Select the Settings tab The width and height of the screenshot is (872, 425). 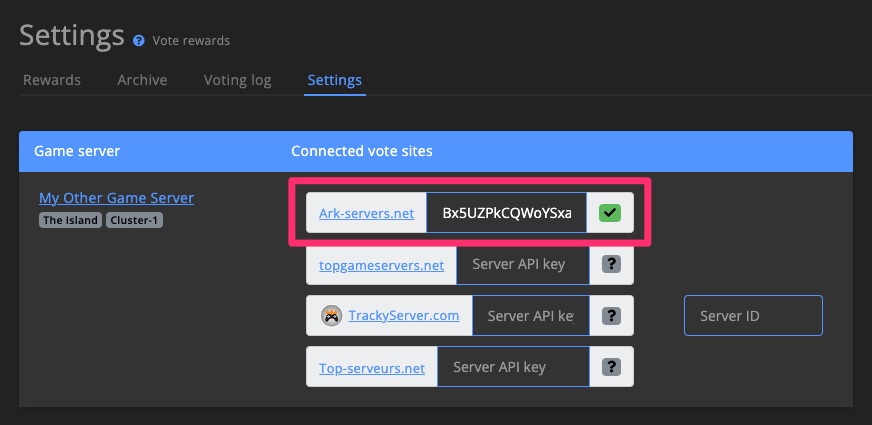[x=335, y=80]
